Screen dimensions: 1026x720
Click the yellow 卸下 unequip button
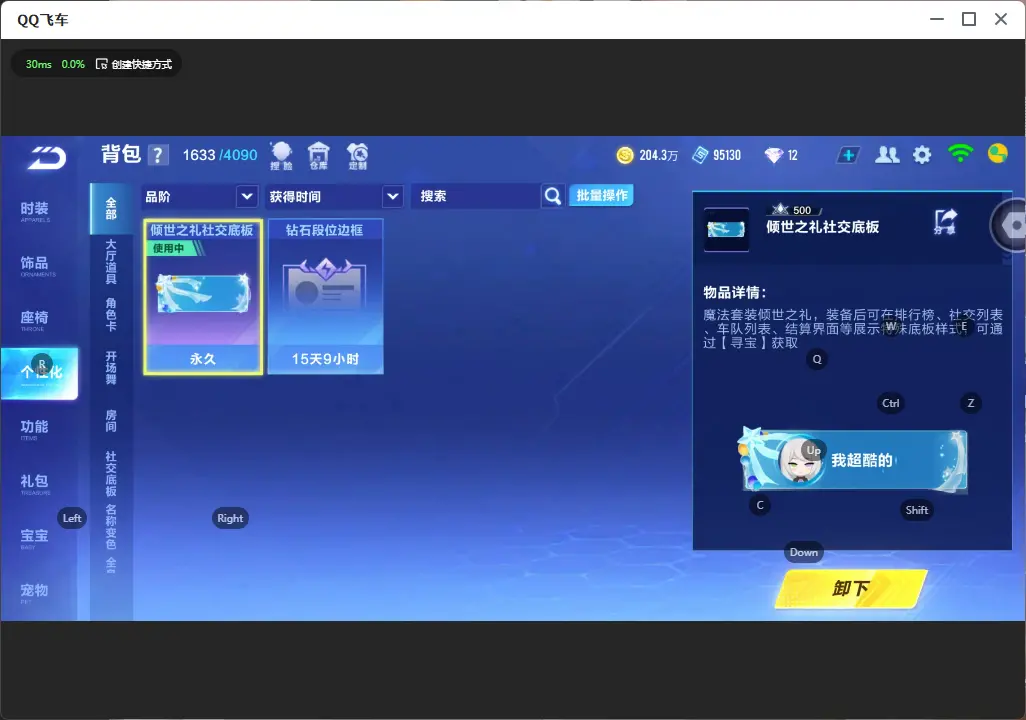851,588
